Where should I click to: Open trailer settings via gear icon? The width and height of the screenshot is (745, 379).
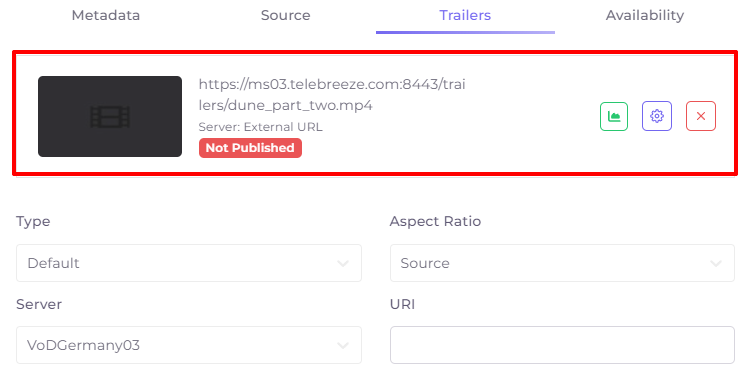click(657, 116)
